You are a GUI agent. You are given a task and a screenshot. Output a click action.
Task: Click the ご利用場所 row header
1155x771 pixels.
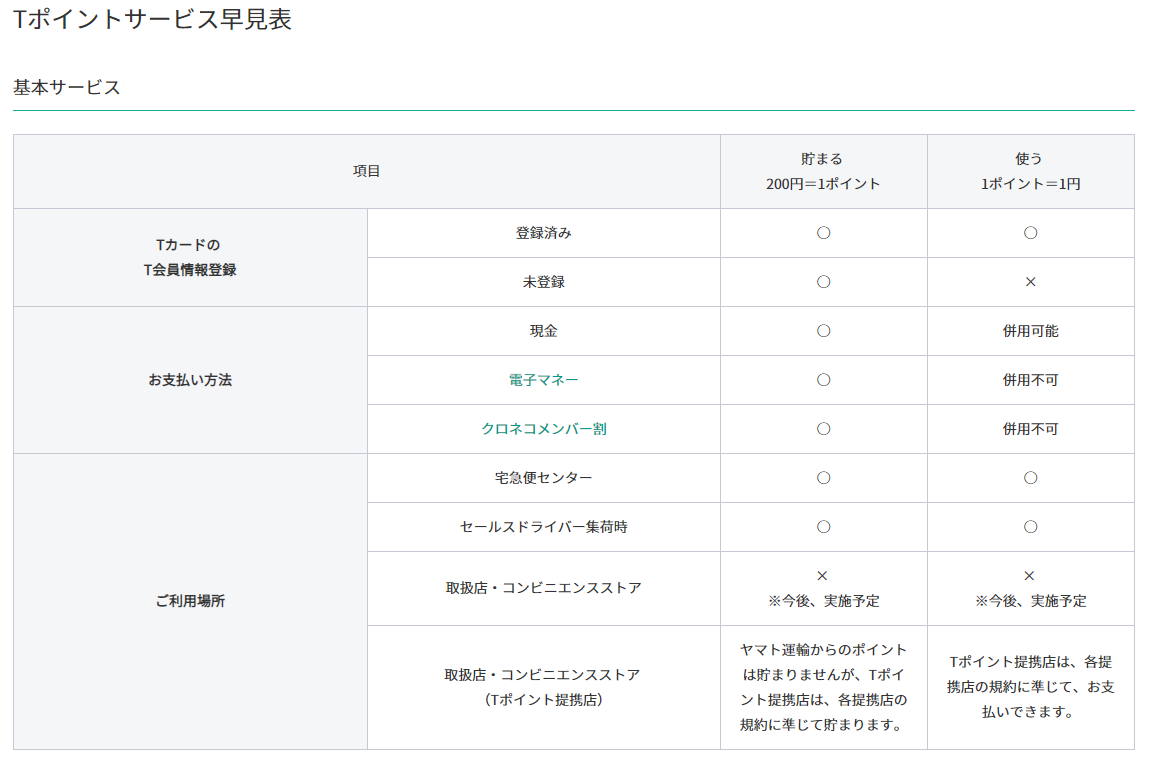(190, 601)
